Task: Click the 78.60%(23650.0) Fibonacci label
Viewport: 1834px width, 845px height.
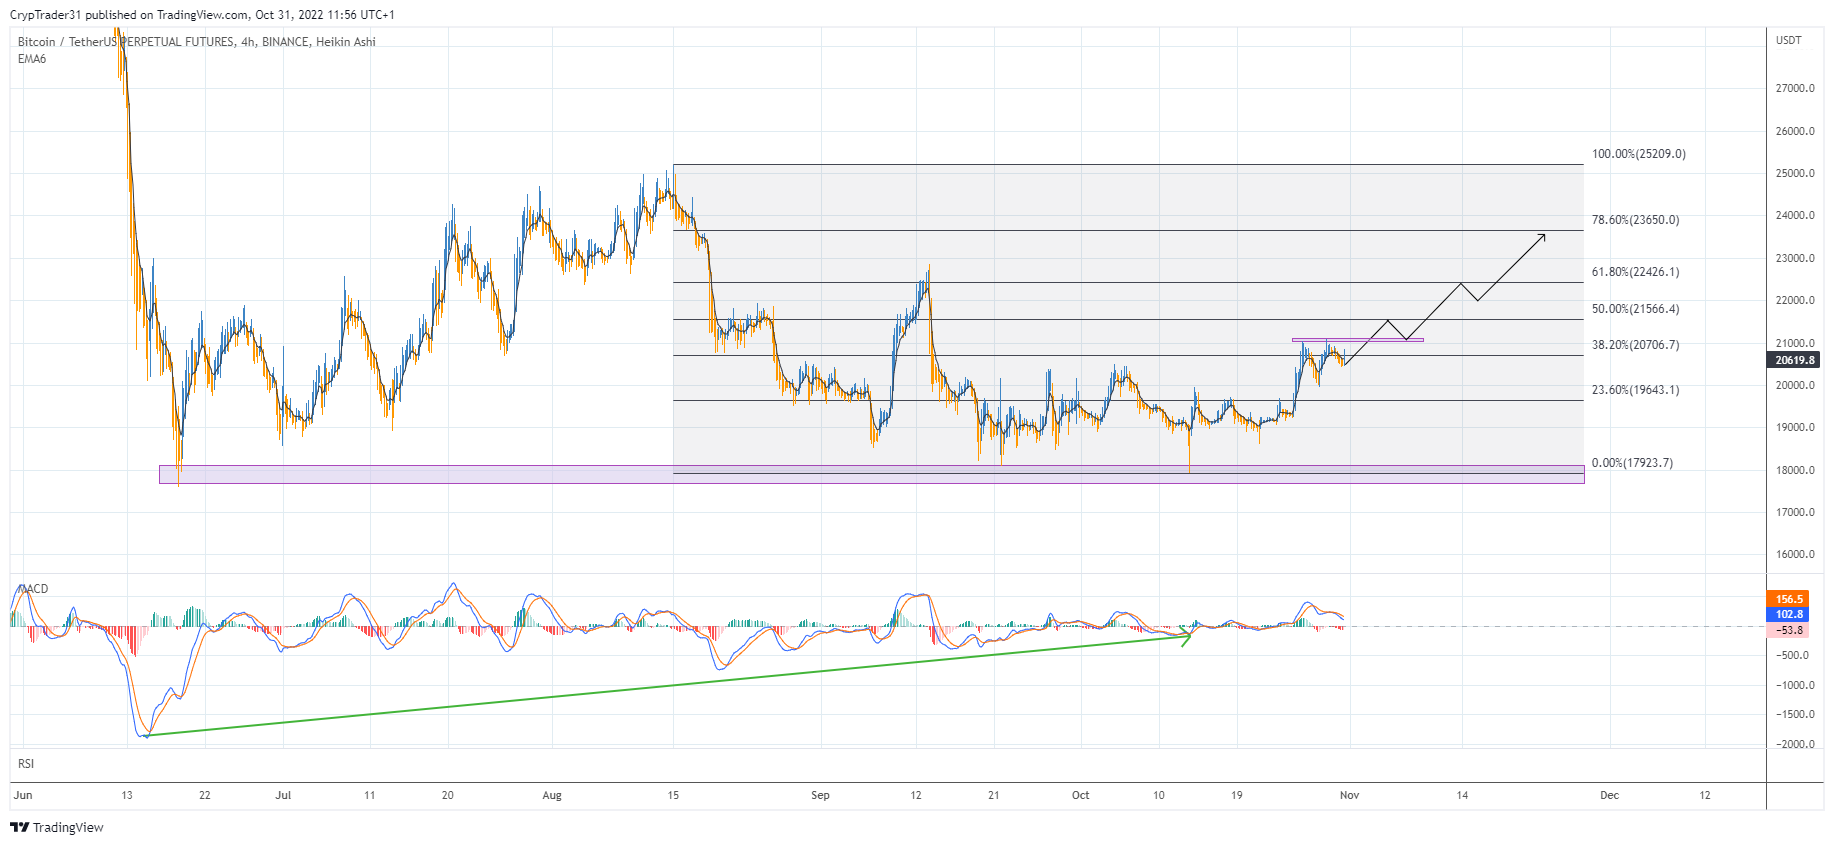Action: [1635, 220]
